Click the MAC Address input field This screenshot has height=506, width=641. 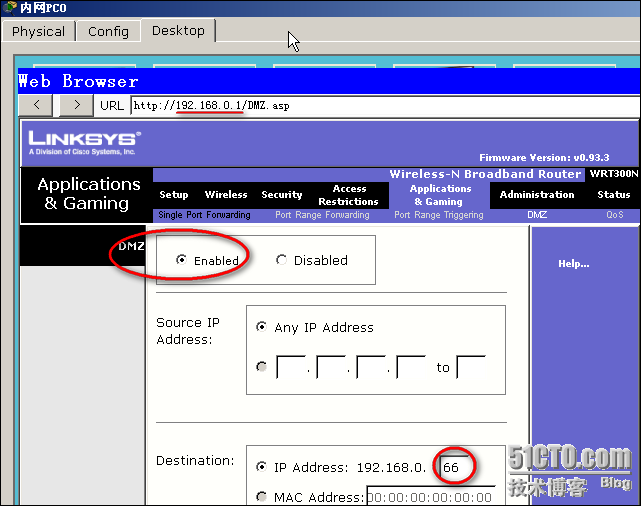click(431, 496)
